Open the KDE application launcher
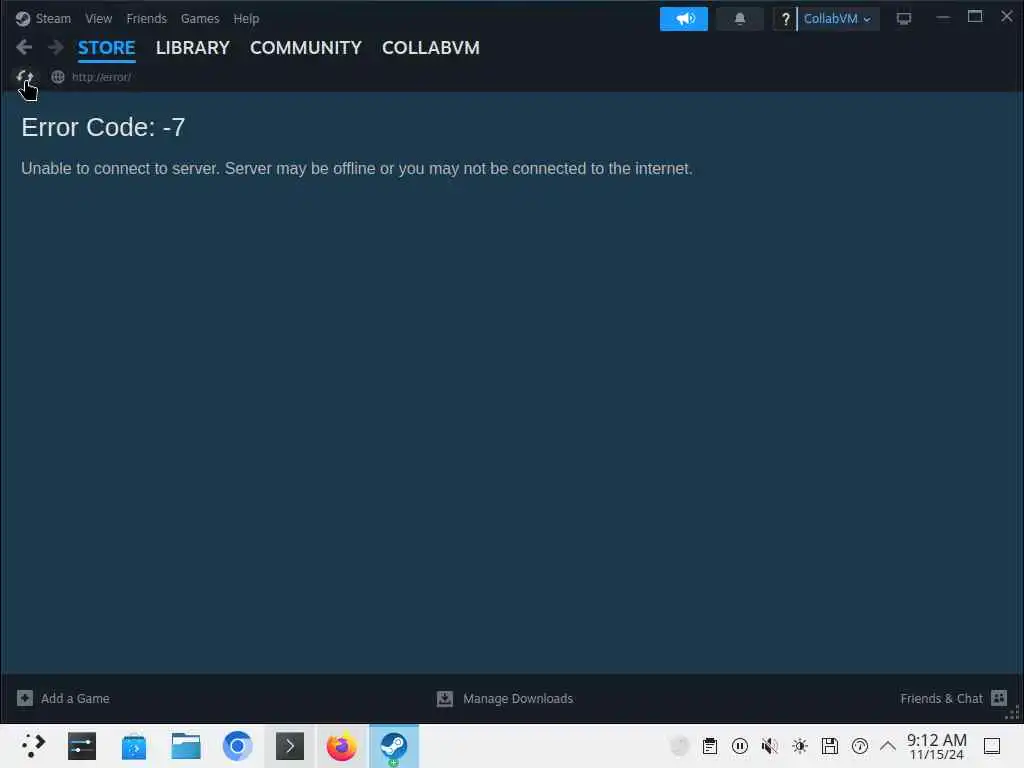Viewport: 1024px width, 768px height. coord(32,746)
